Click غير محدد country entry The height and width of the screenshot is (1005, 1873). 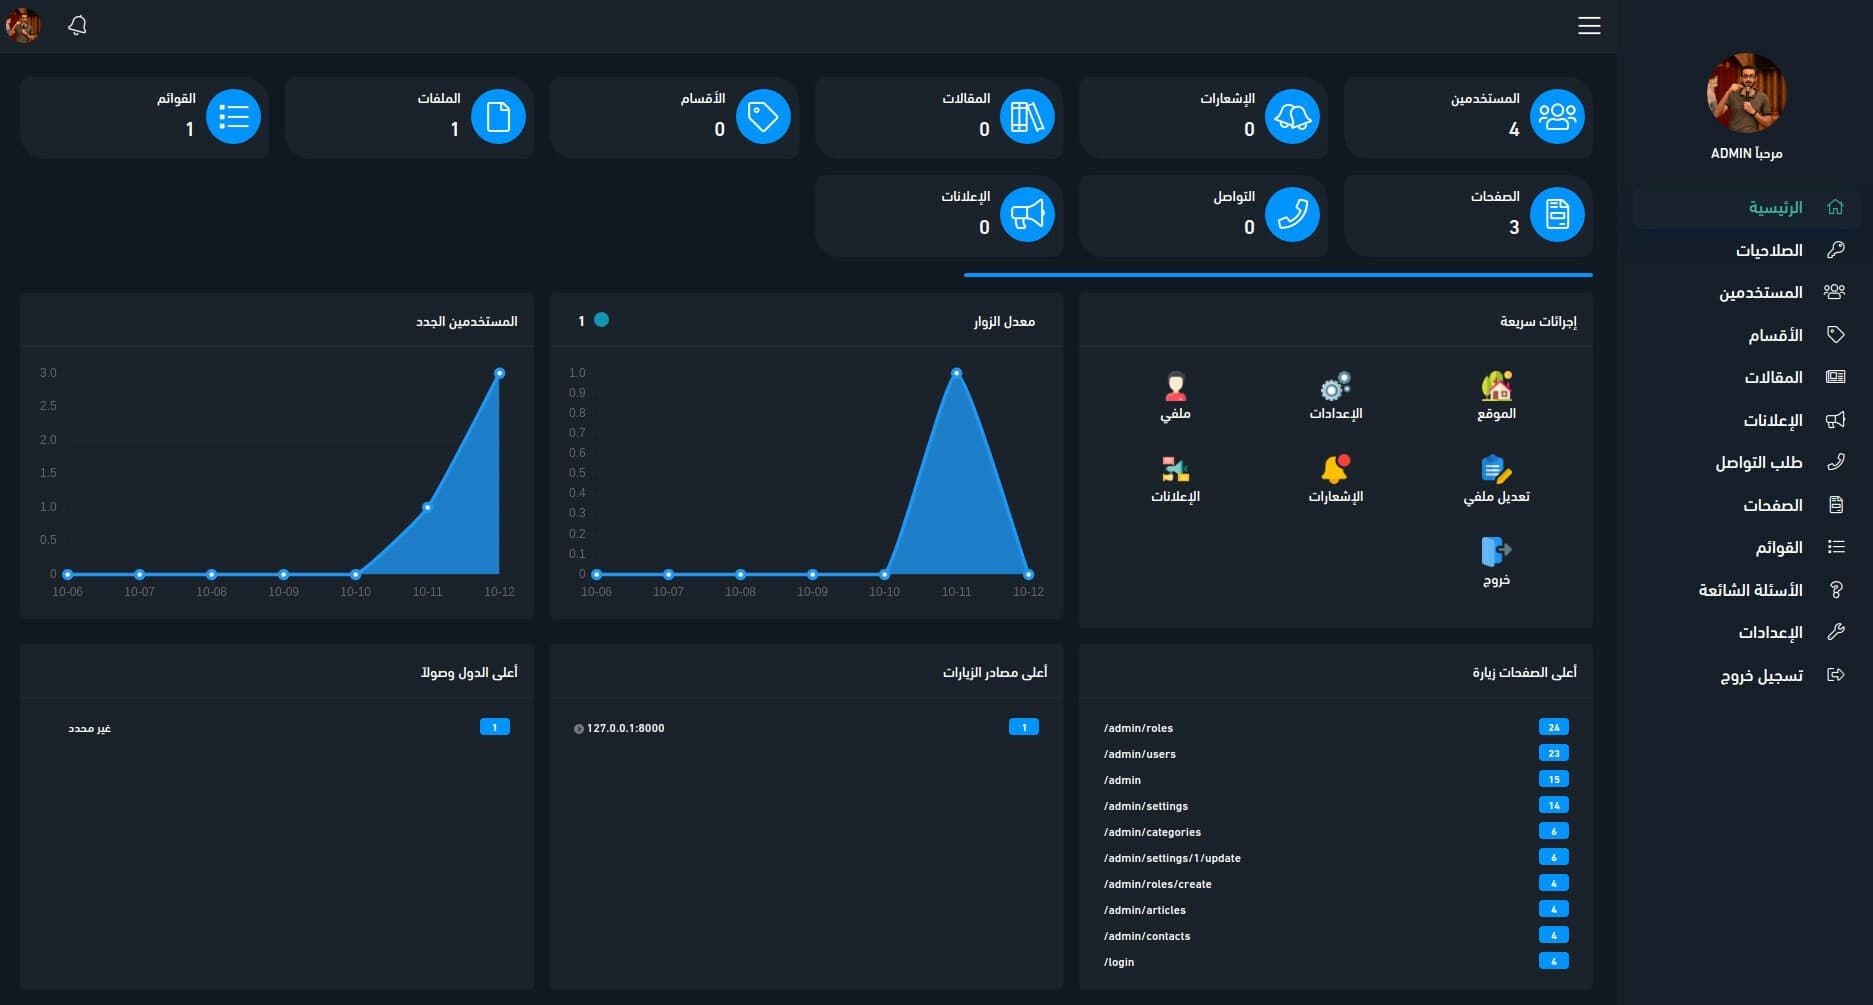click(x=89, y=728)
